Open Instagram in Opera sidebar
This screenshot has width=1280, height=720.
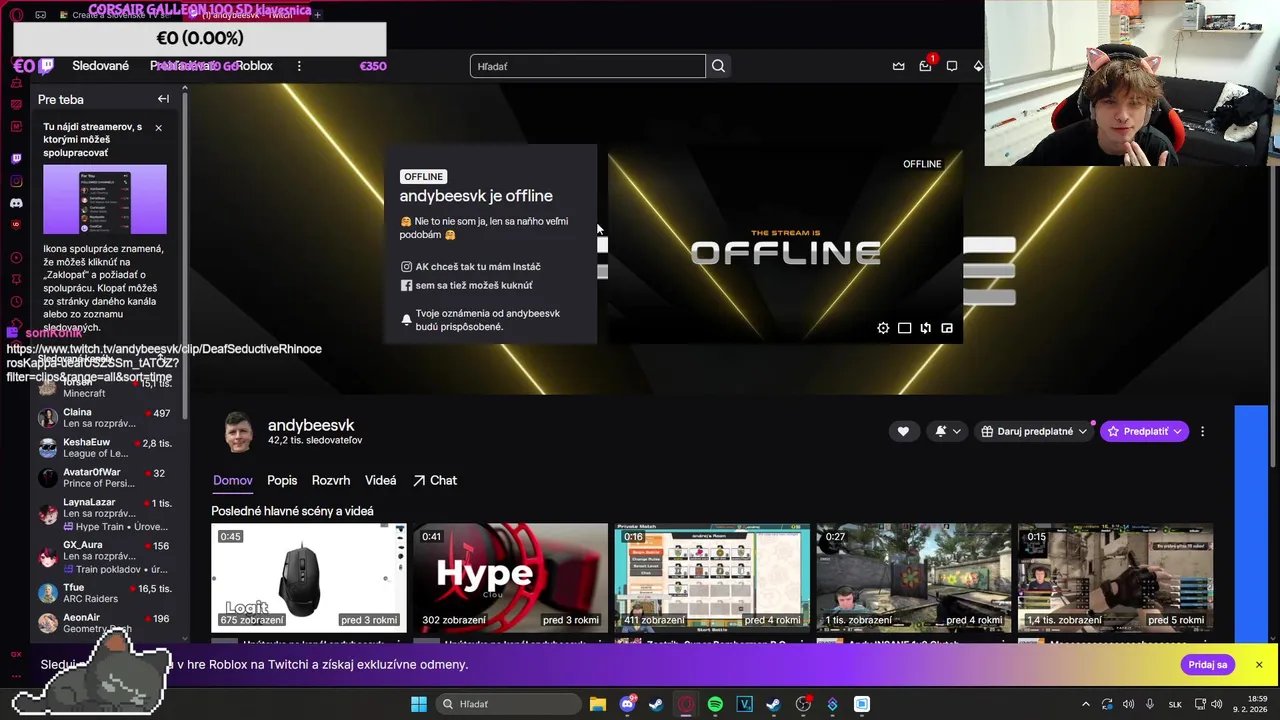click(16, 181)
